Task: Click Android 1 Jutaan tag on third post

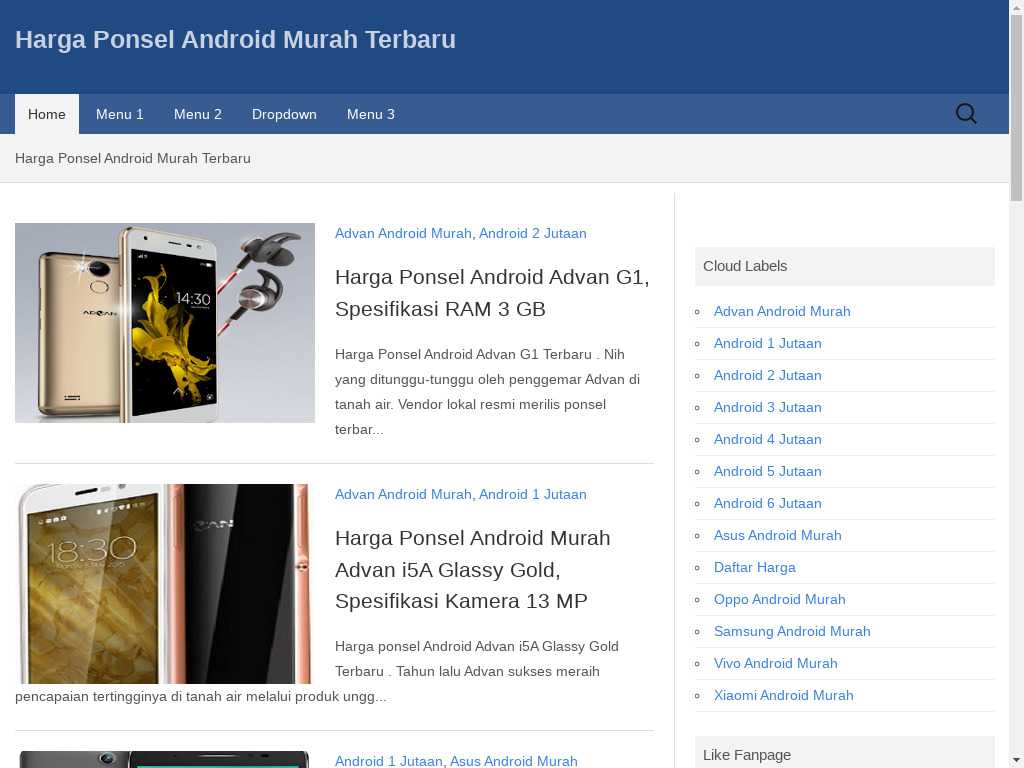Action: (x=389, y=761)
